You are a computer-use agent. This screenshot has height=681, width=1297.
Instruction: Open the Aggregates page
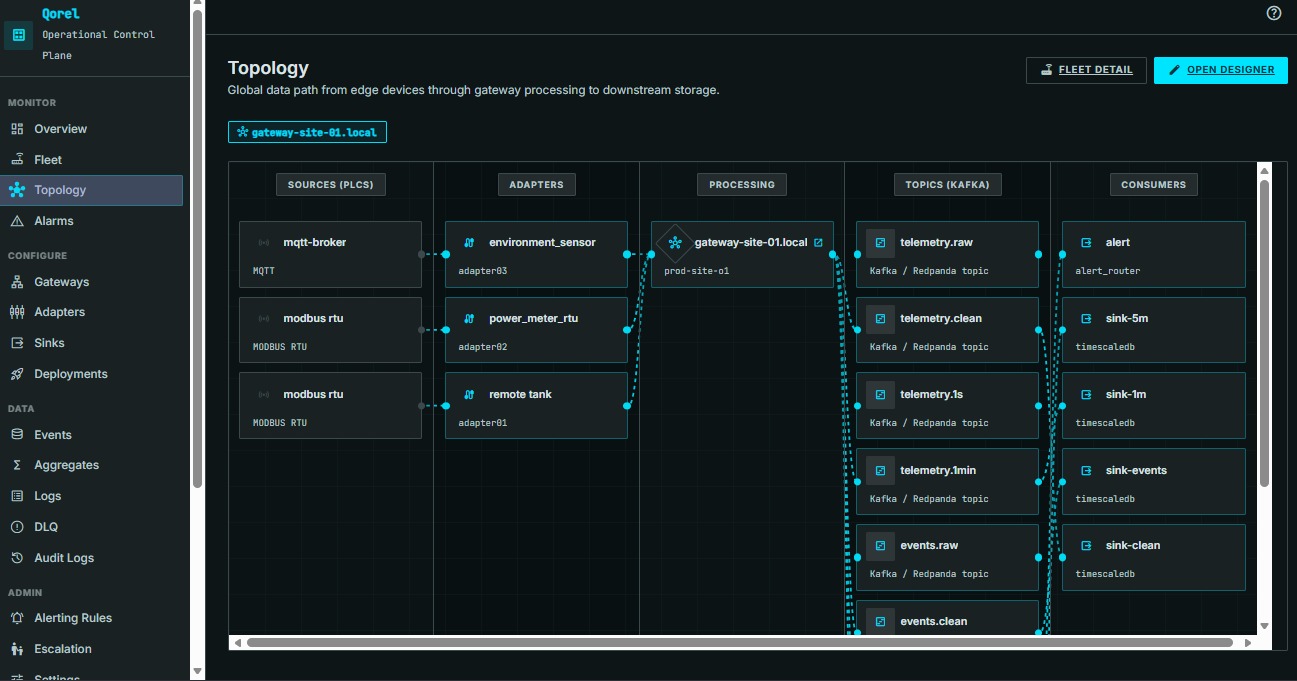[x=91, y=465]
